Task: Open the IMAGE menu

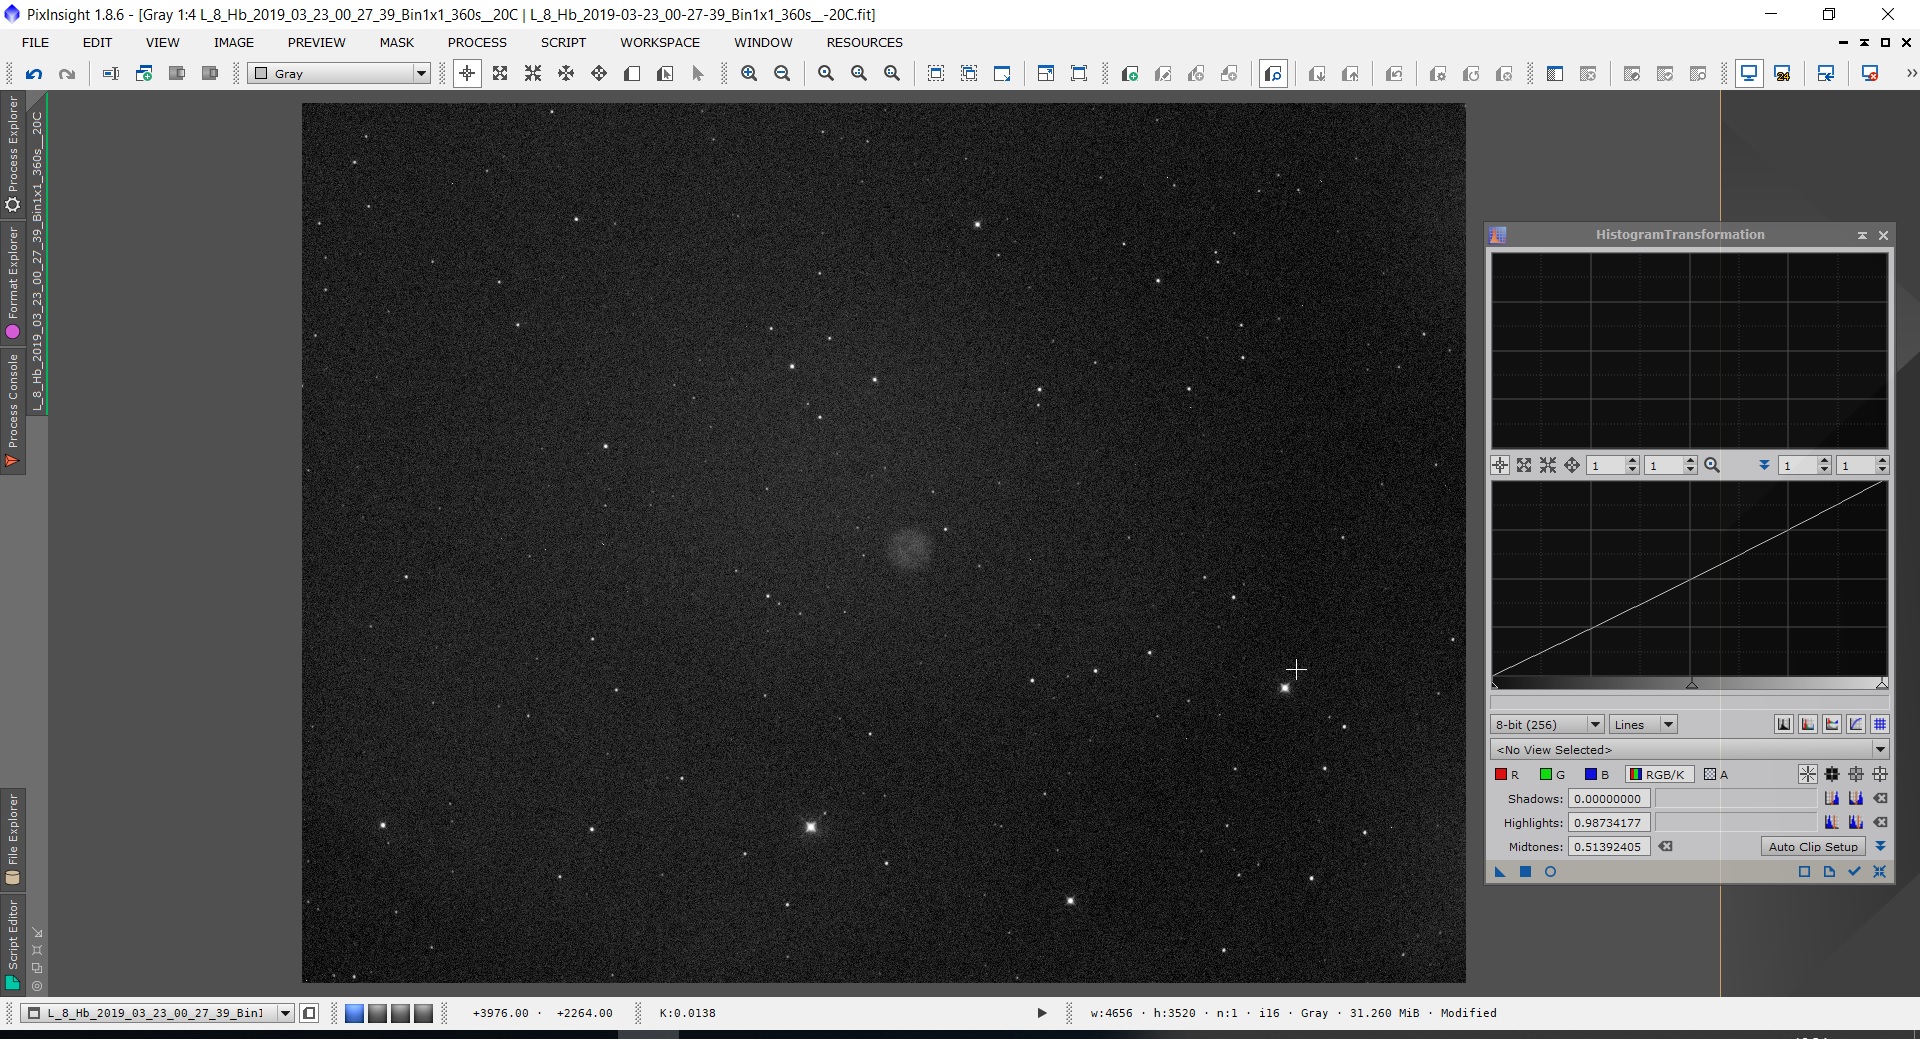Action: [x=233, y=42]
